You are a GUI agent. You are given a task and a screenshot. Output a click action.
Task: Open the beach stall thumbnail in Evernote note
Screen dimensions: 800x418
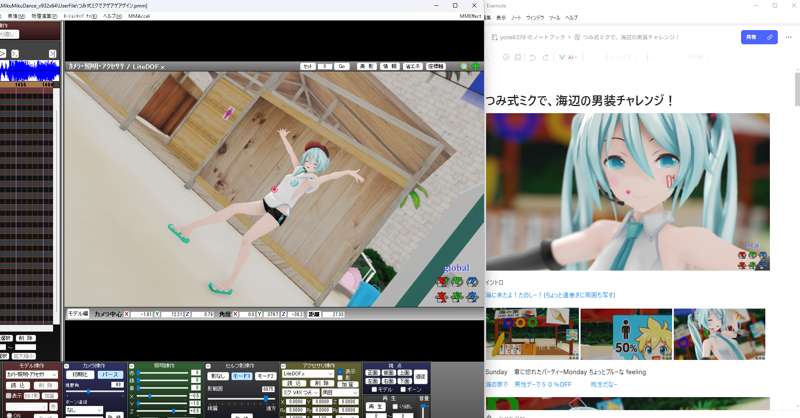click(x=533, y=334)
